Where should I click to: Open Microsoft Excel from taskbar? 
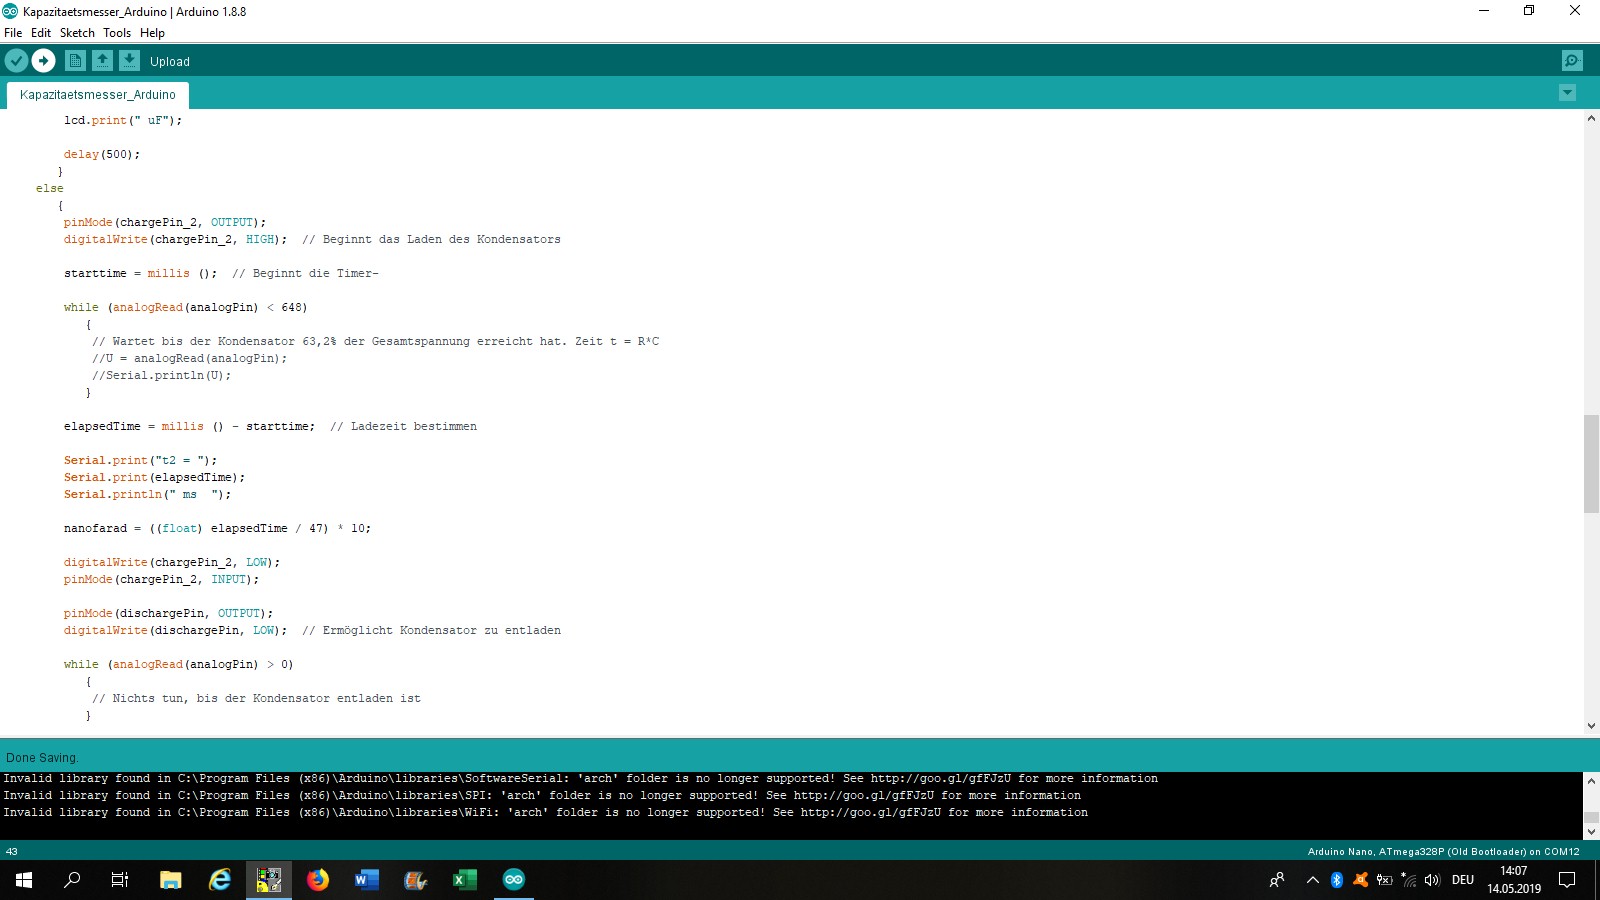pyautogui.click(x=465, y=880)
